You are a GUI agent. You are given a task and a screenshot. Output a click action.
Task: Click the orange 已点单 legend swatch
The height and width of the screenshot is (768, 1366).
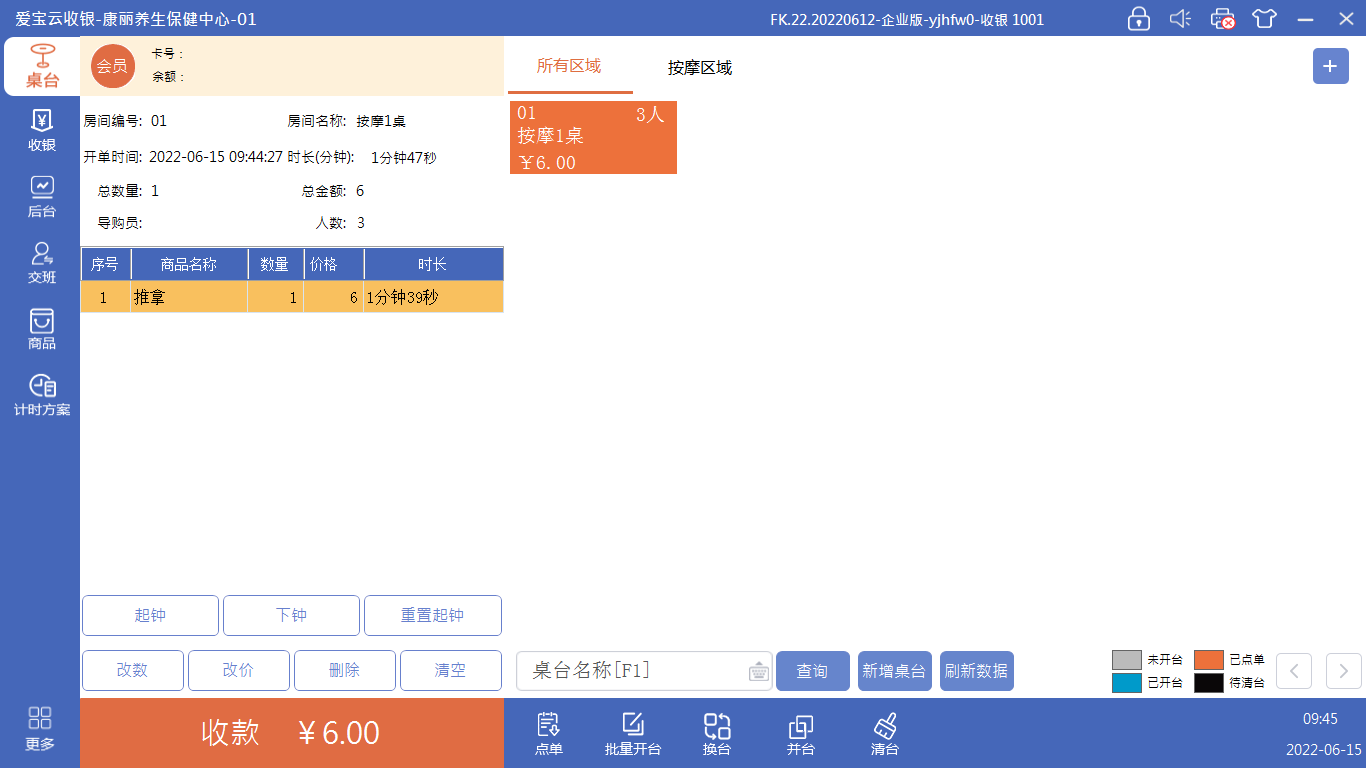(x=1209, y=660)
